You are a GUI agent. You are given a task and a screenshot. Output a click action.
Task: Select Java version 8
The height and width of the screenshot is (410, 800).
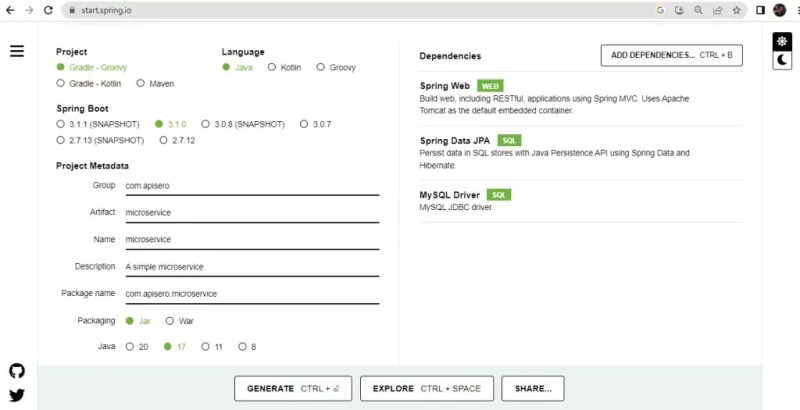247,347
